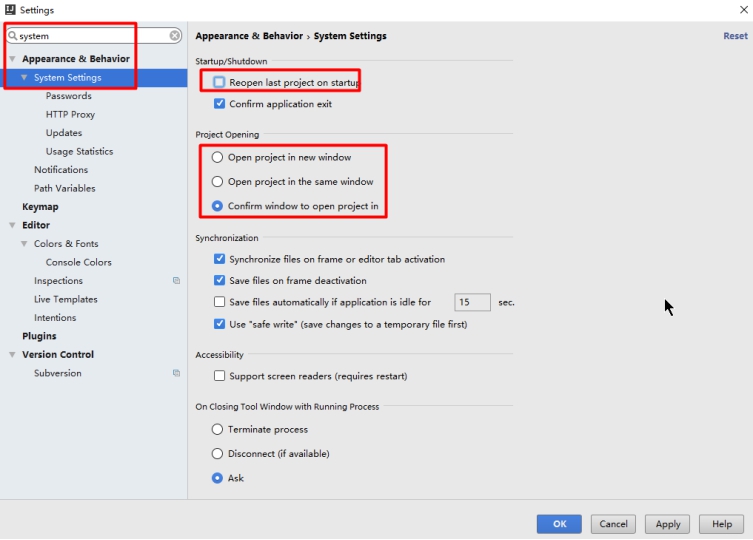Viewport: 753px width, 540px height.
Task: Enable Save files automatically if idle
Action: pos(219,302)
